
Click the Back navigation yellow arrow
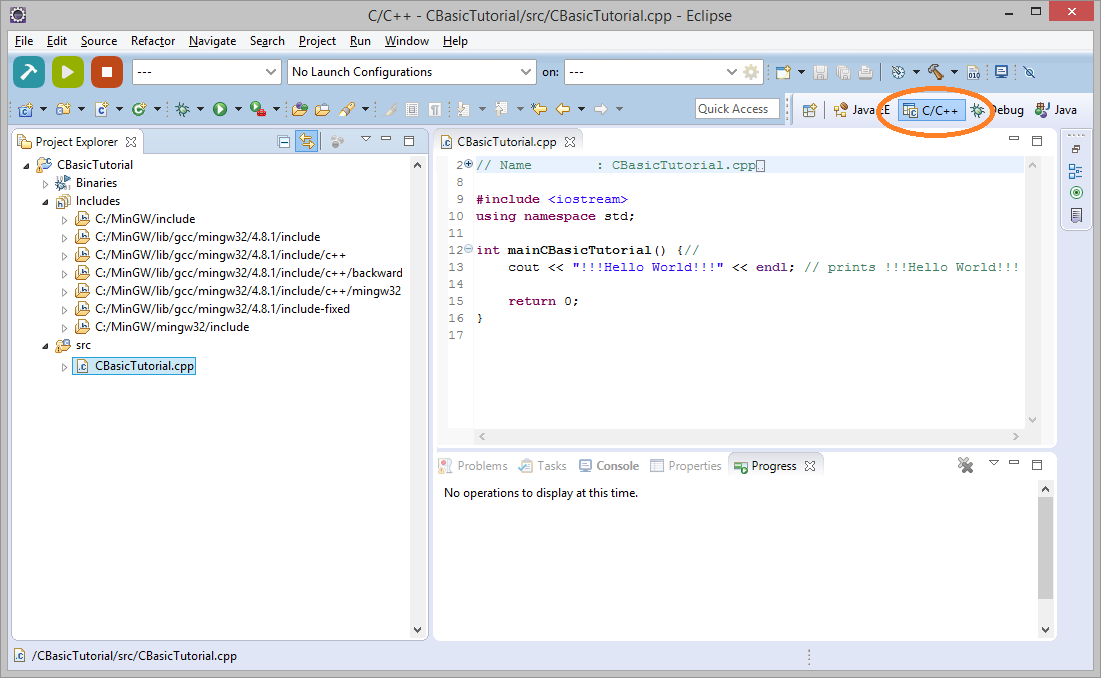click(563, 109)
